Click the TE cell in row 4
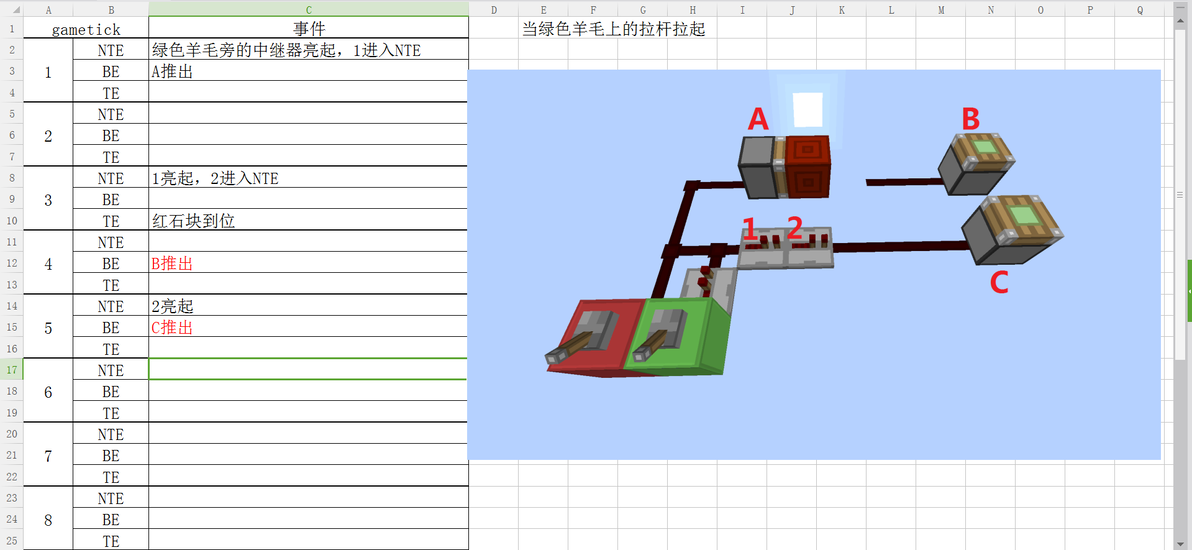 111,93
